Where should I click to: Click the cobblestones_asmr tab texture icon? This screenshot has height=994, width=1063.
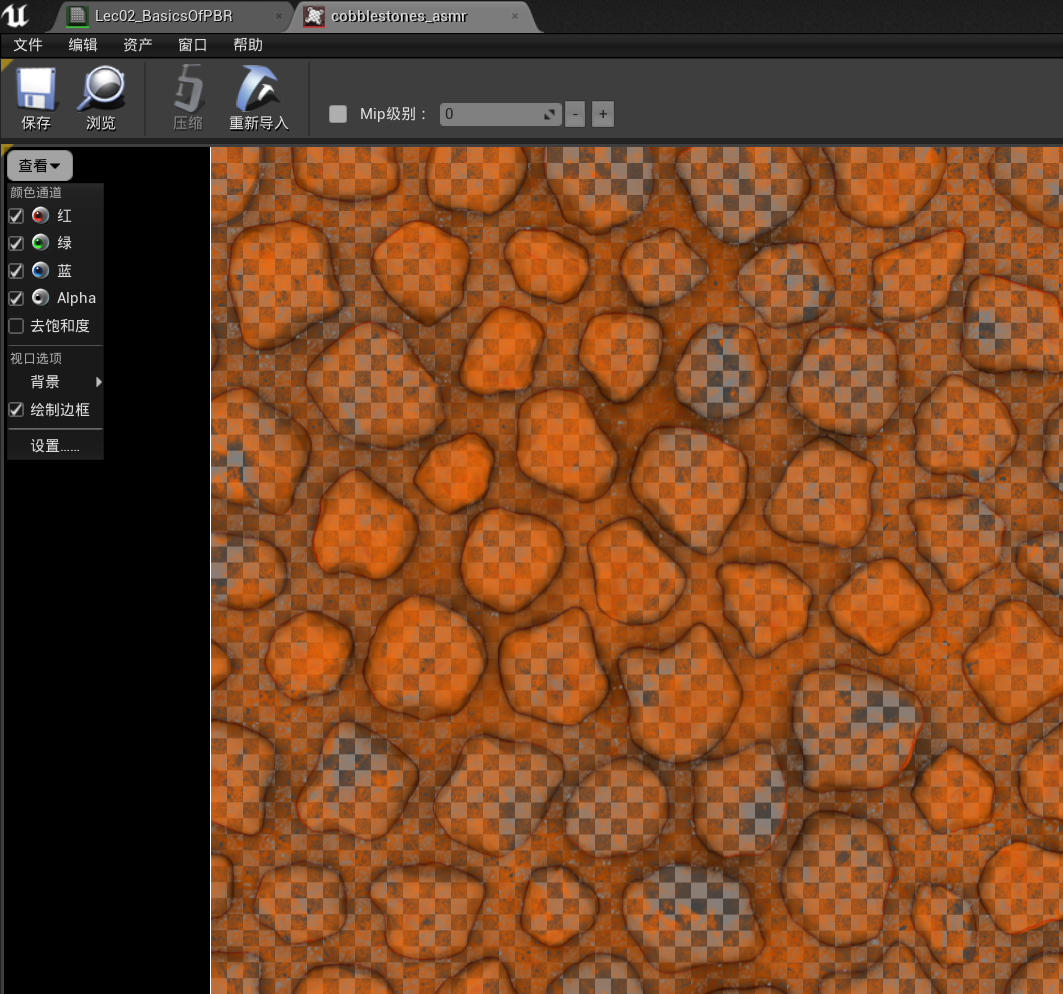(314, 16)
